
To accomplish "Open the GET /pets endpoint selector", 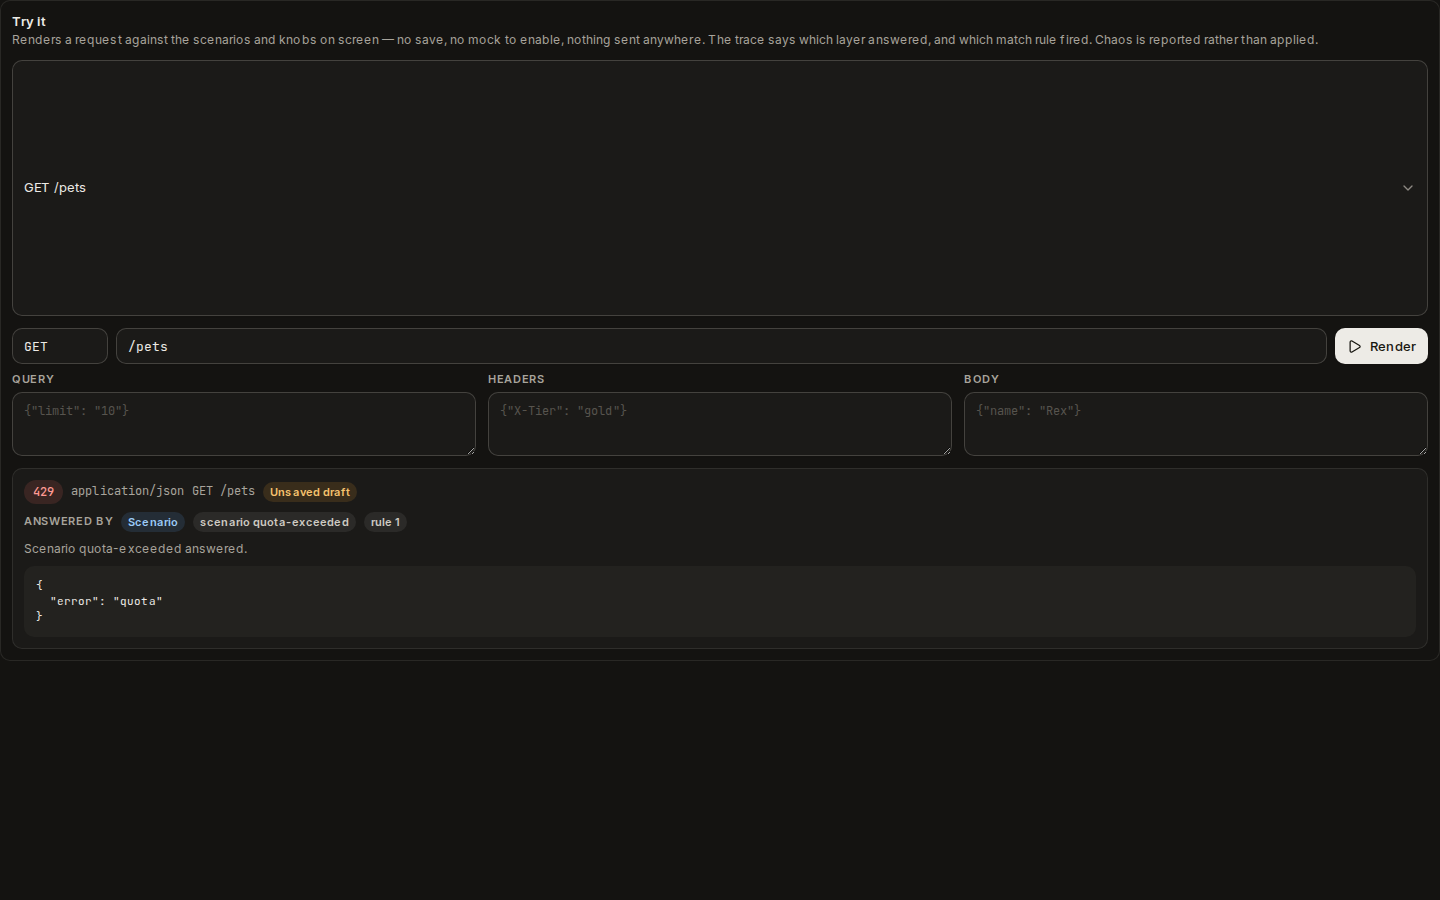I will pos(720,188).
